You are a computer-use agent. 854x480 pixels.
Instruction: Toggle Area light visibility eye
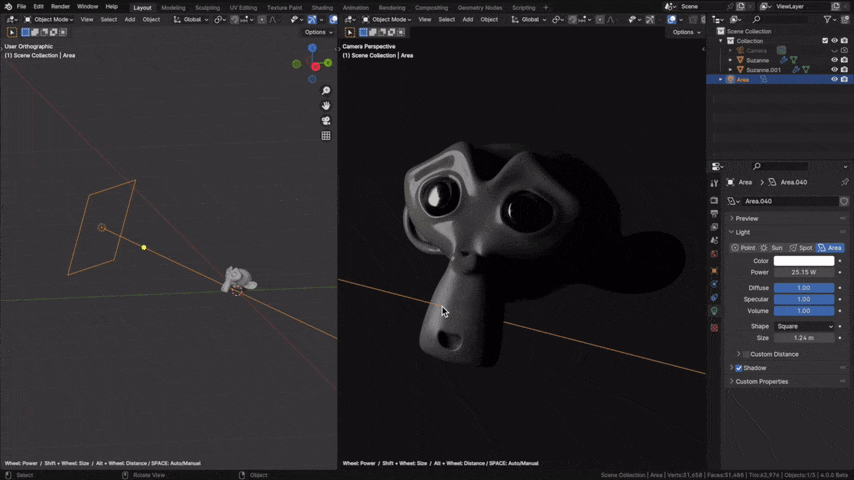[x=834, y=80]
